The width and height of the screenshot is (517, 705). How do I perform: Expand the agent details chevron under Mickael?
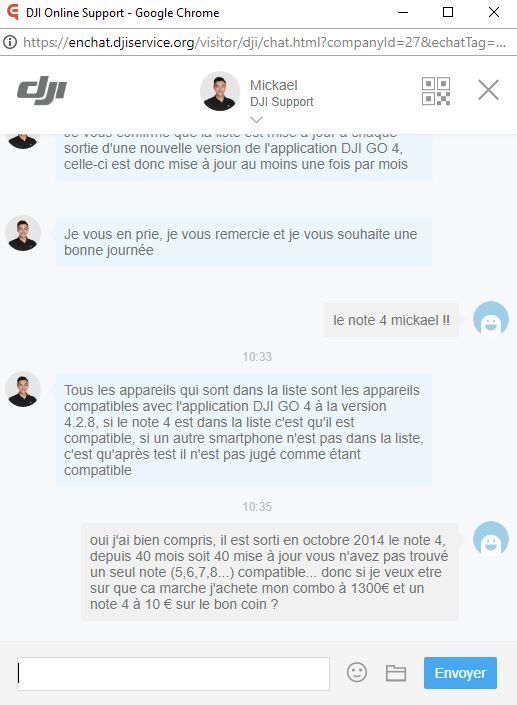pos(256,120)
